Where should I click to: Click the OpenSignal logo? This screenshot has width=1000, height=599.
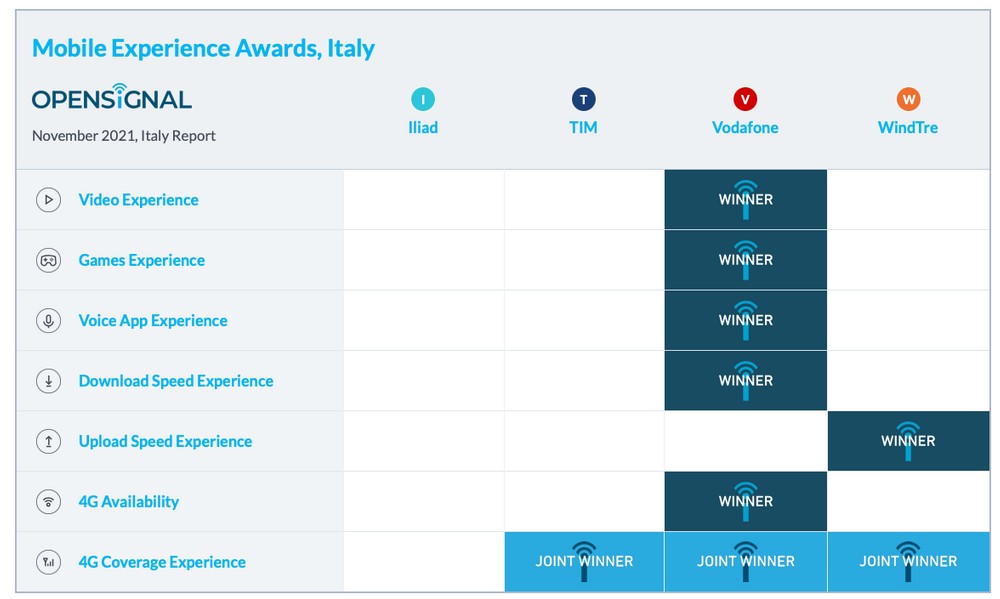(x=112, y=97)
